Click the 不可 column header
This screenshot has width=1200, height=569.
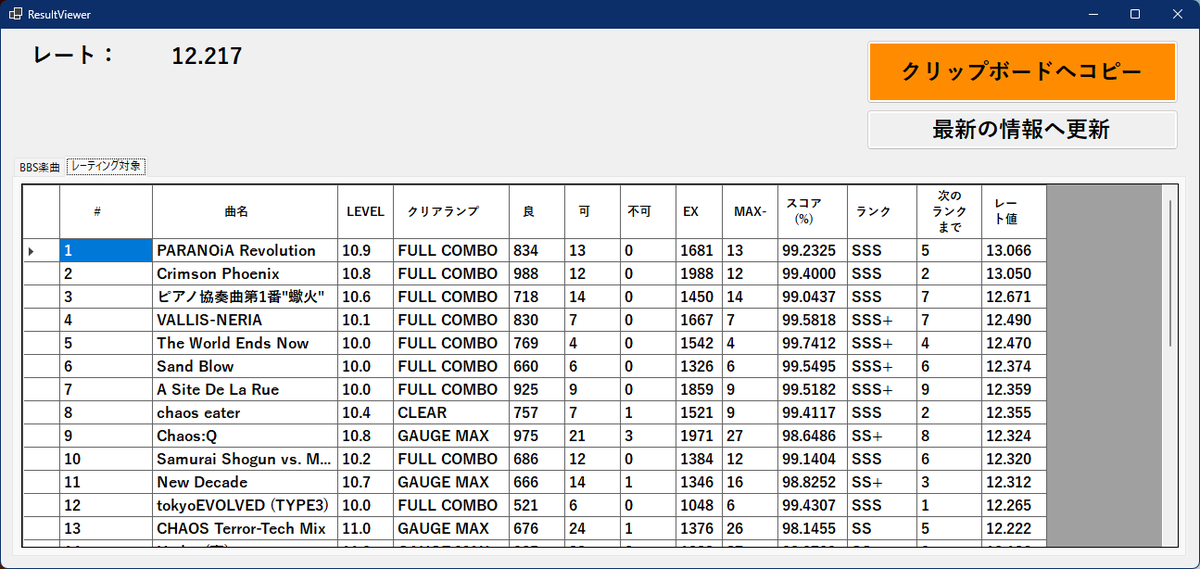[648, 212]
